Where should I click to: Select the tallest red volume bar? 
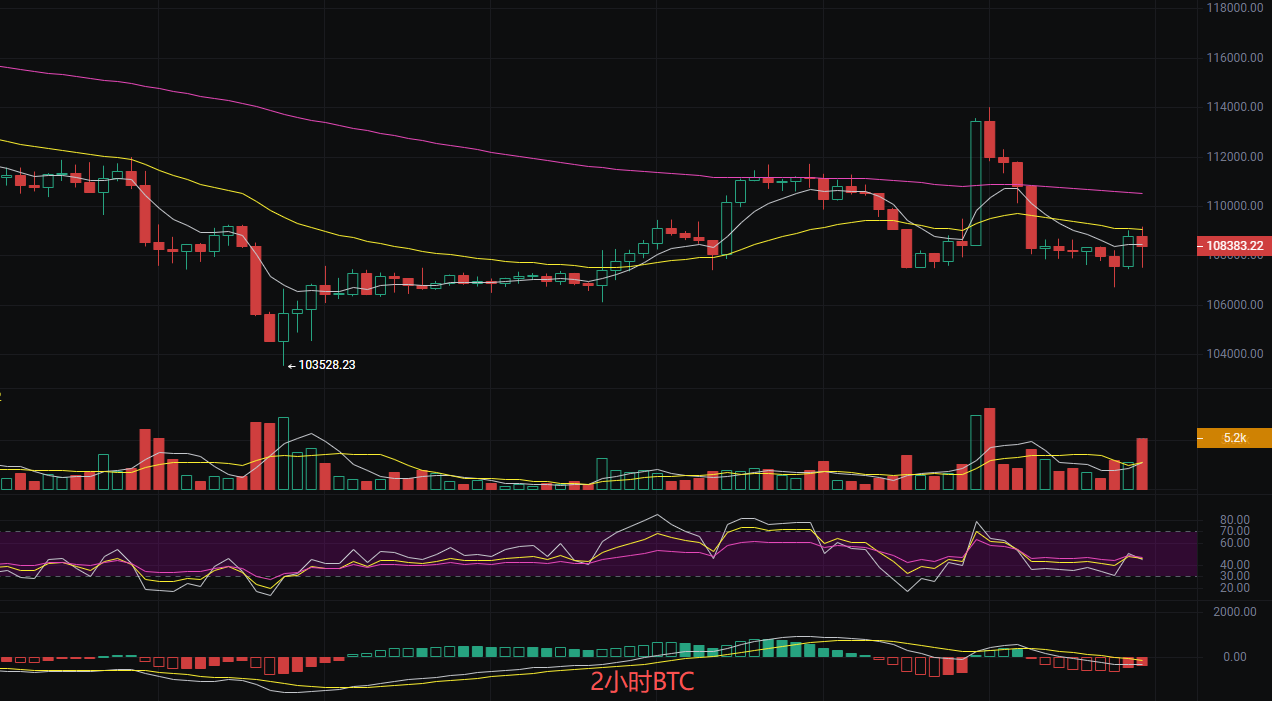[990, 450]
